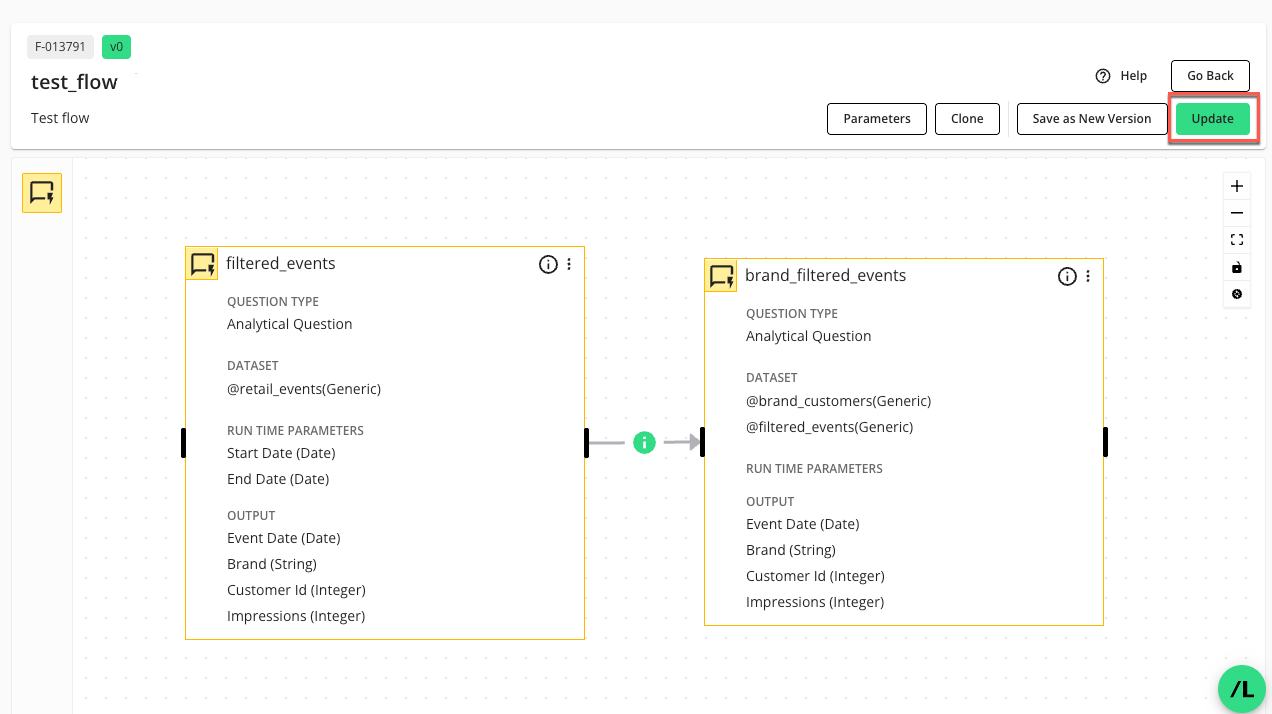Zoom in on the flow canvas
This screenshot has height=714, width=1272.
(x=1237, y=186)
